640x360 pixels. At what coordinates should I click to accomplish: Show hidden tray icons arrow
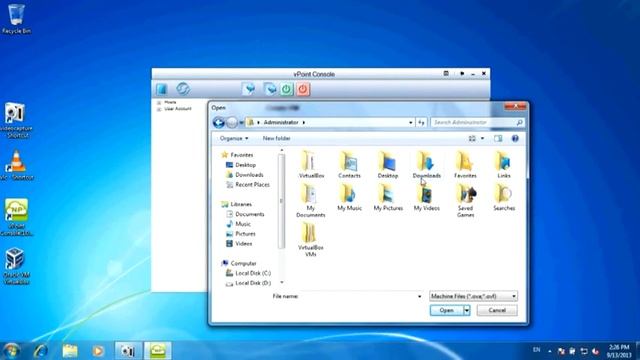550,351
